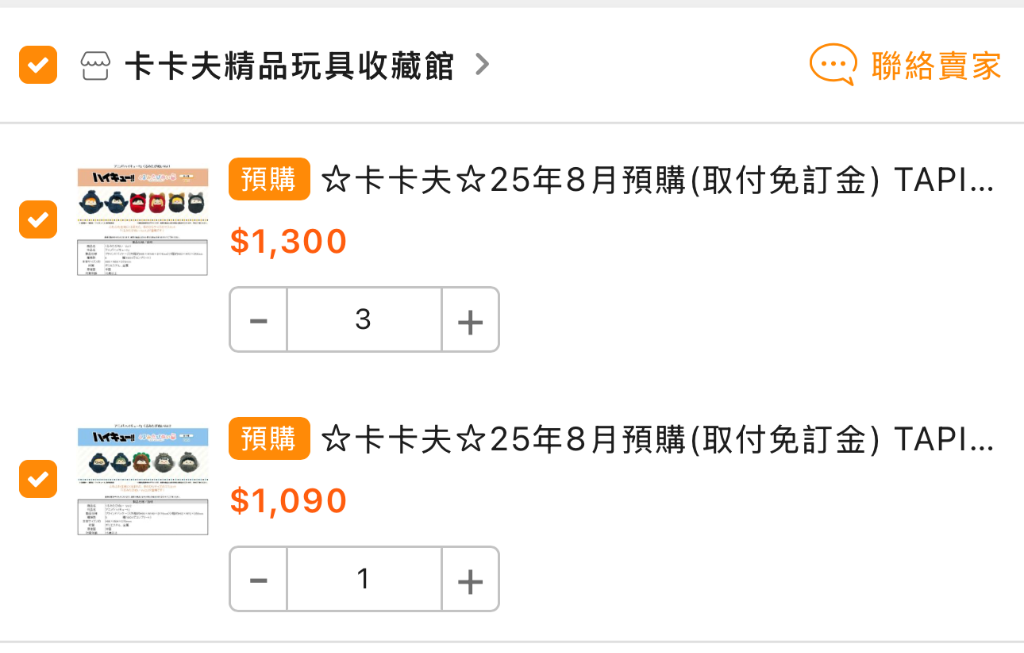Viewport: 1024px width, 653px height.
Task: Open the blue Haikyu product thumbnail
Action: [x=142, y=480]
